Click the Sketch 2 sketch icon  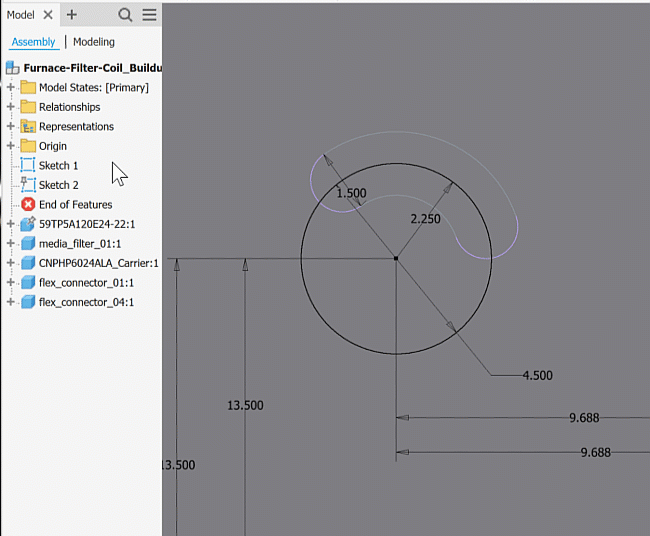coord(28,184)
